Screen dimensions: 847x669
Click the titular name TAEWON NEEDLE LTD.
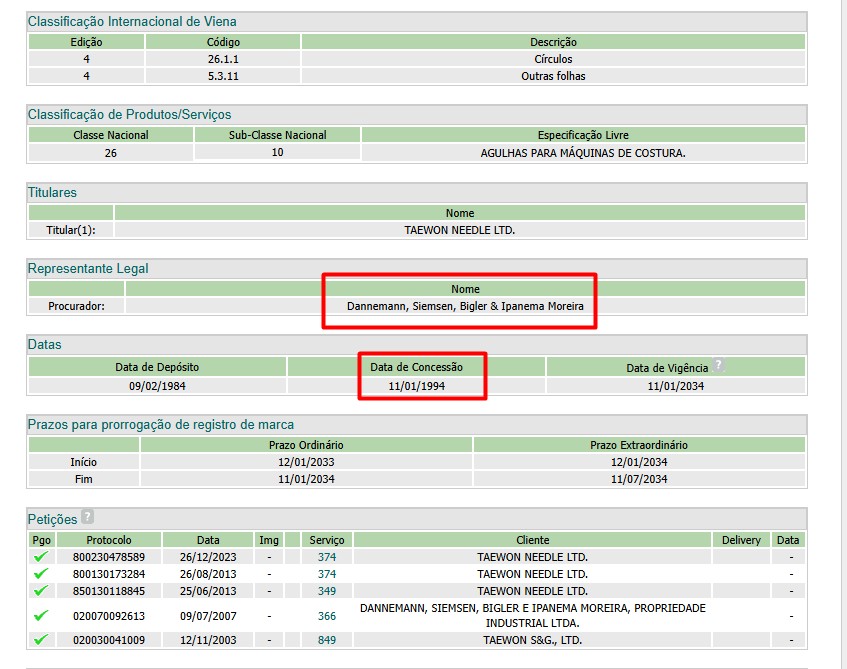459,230
